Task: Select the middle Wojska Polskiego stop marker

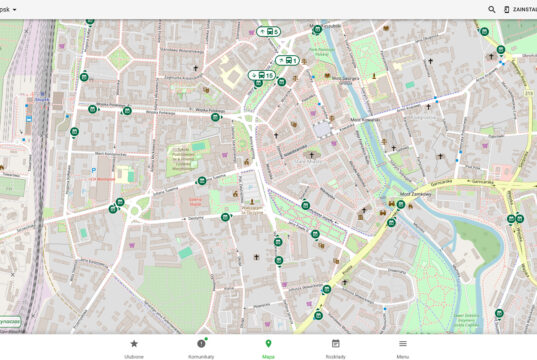Action: pos(127,111)
